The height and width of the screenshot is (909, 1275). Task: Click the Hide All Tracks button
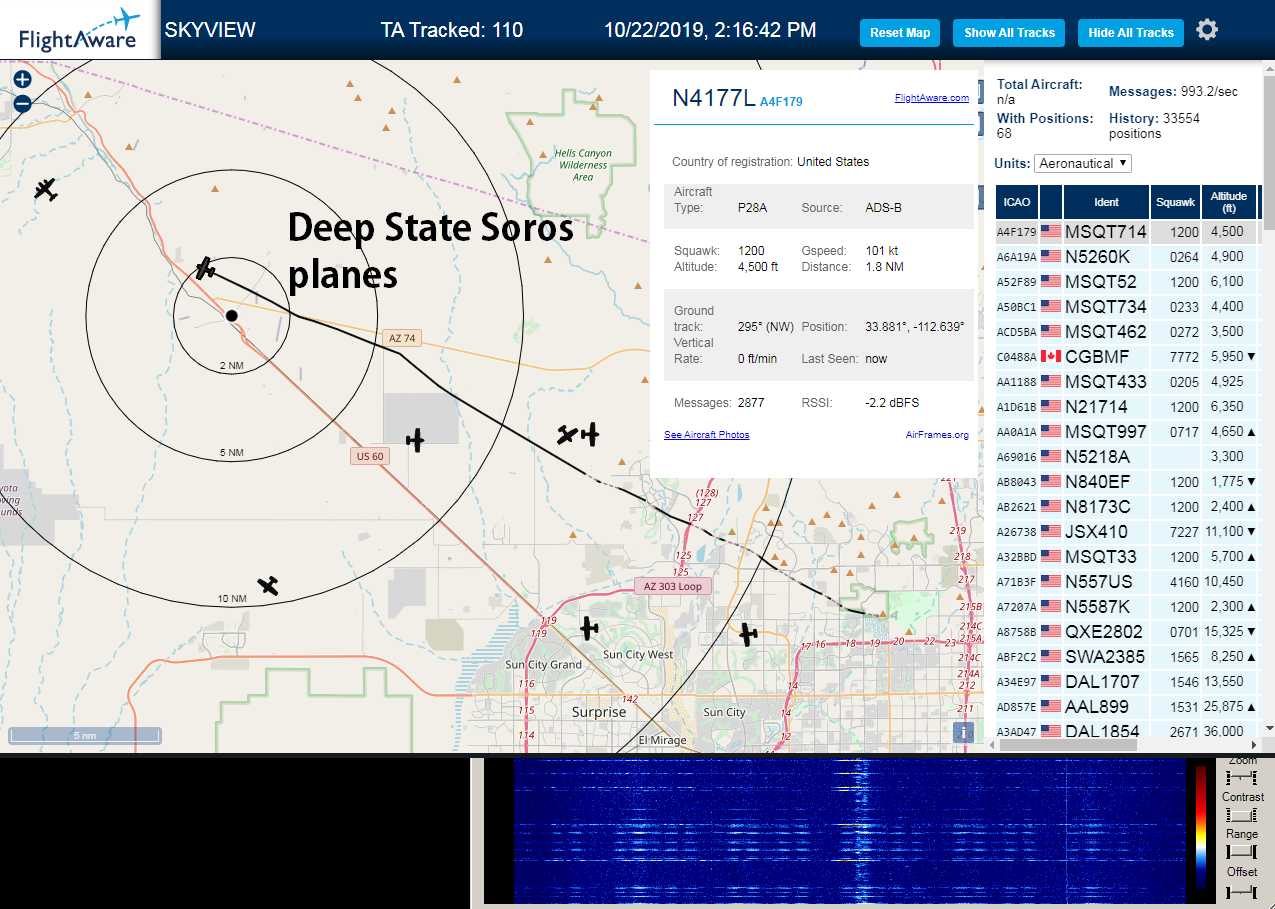pos(1131,33)
